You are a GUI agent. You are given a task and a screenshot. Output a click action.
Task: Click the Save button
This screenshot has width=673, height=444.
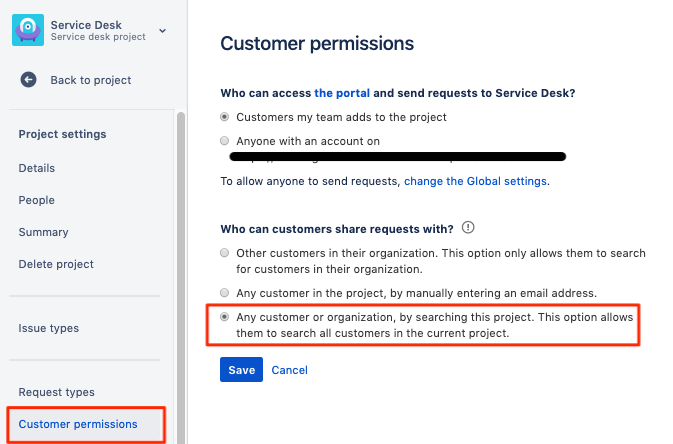click(241, 370)
